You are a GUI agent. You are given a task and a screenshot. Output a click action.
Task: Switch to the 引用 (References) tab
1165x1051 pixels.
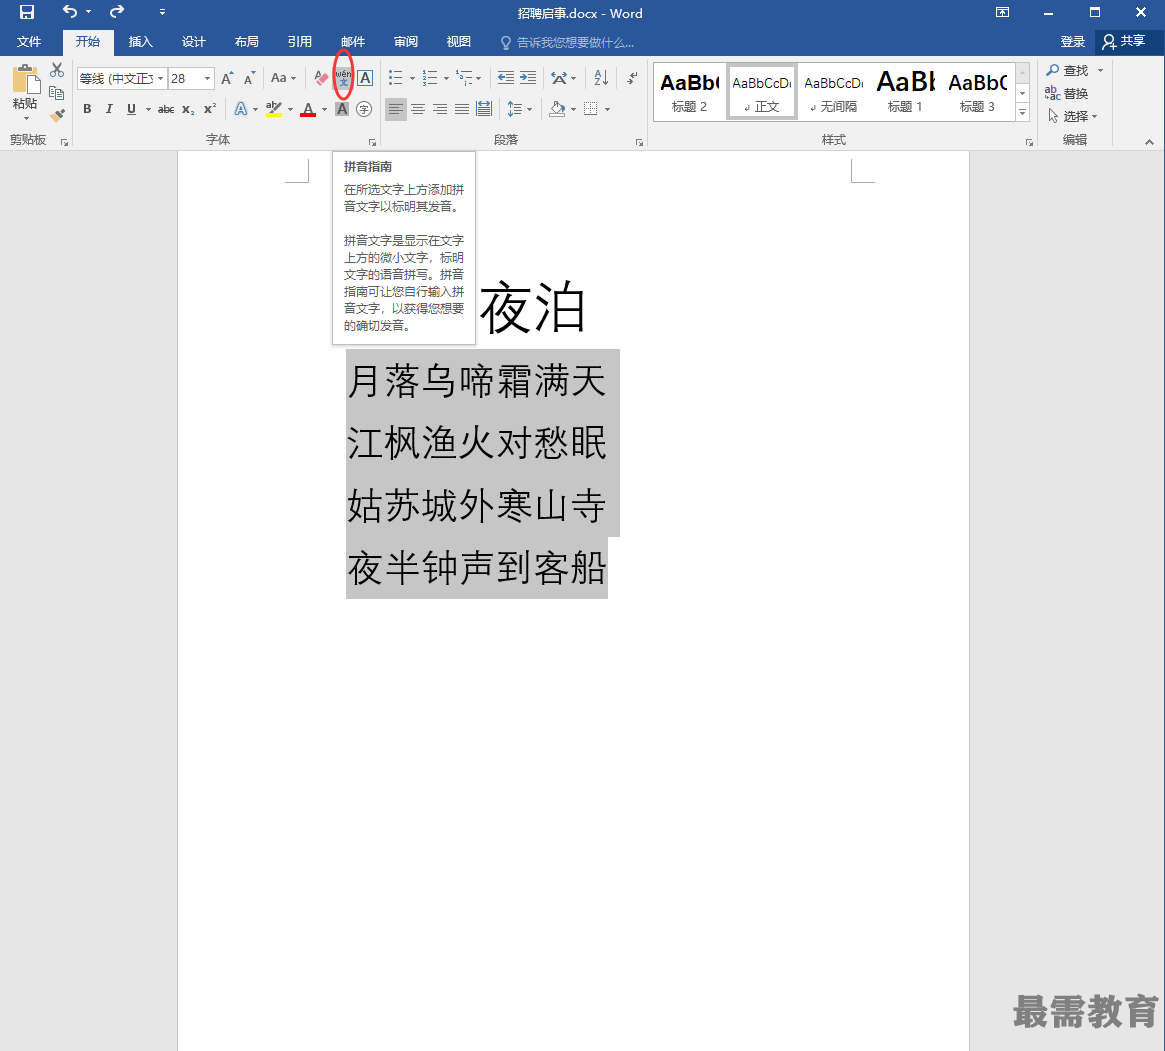[x=299, y=42]
